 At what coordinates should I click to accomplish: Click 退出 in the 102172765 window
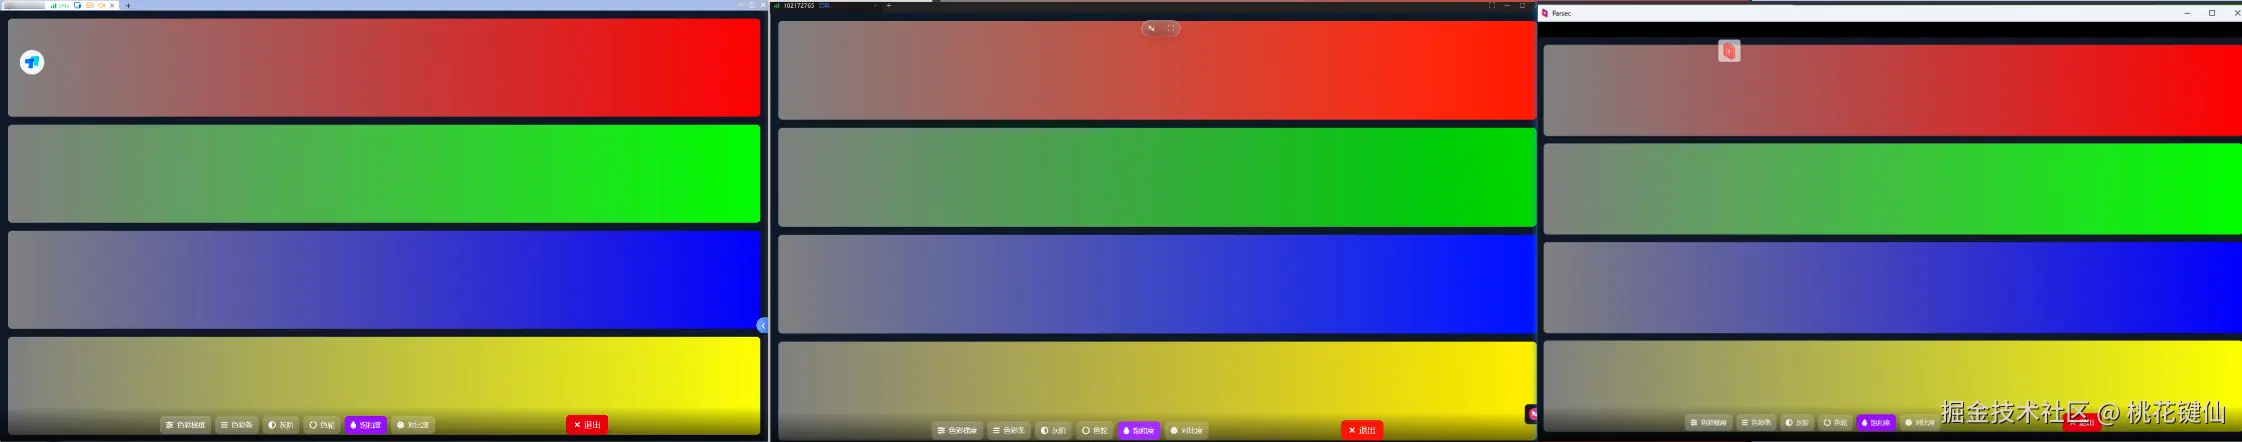(x=1362, y=430)
